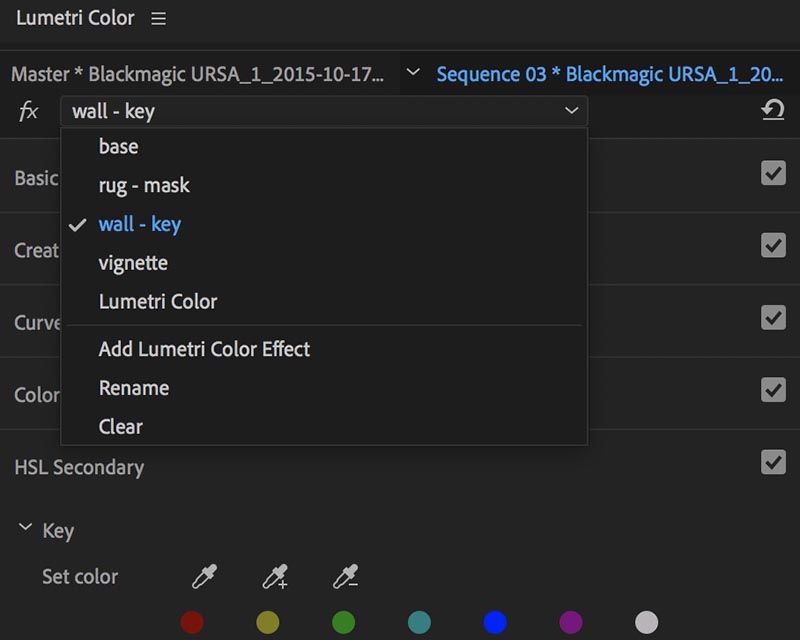Open the Master clip dropdown chevron

[x=413, y=72]
